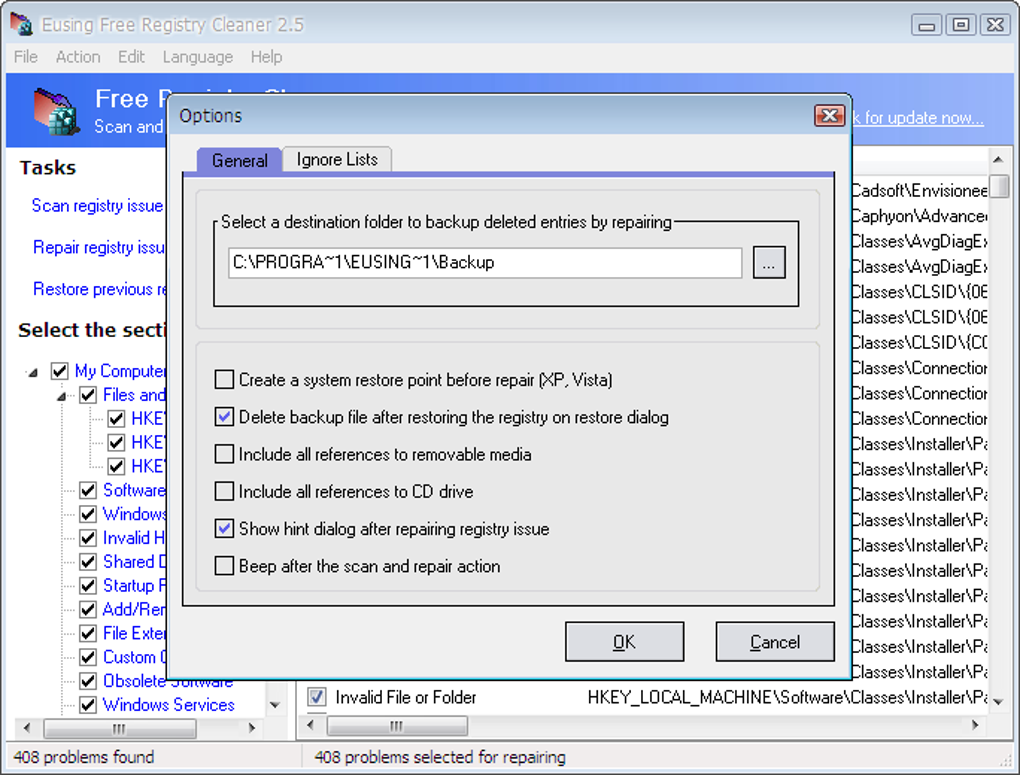Close the Options dialog with the X button
Image resolution: width=1020 pixels, height=775 pixels.
(829, 116)
